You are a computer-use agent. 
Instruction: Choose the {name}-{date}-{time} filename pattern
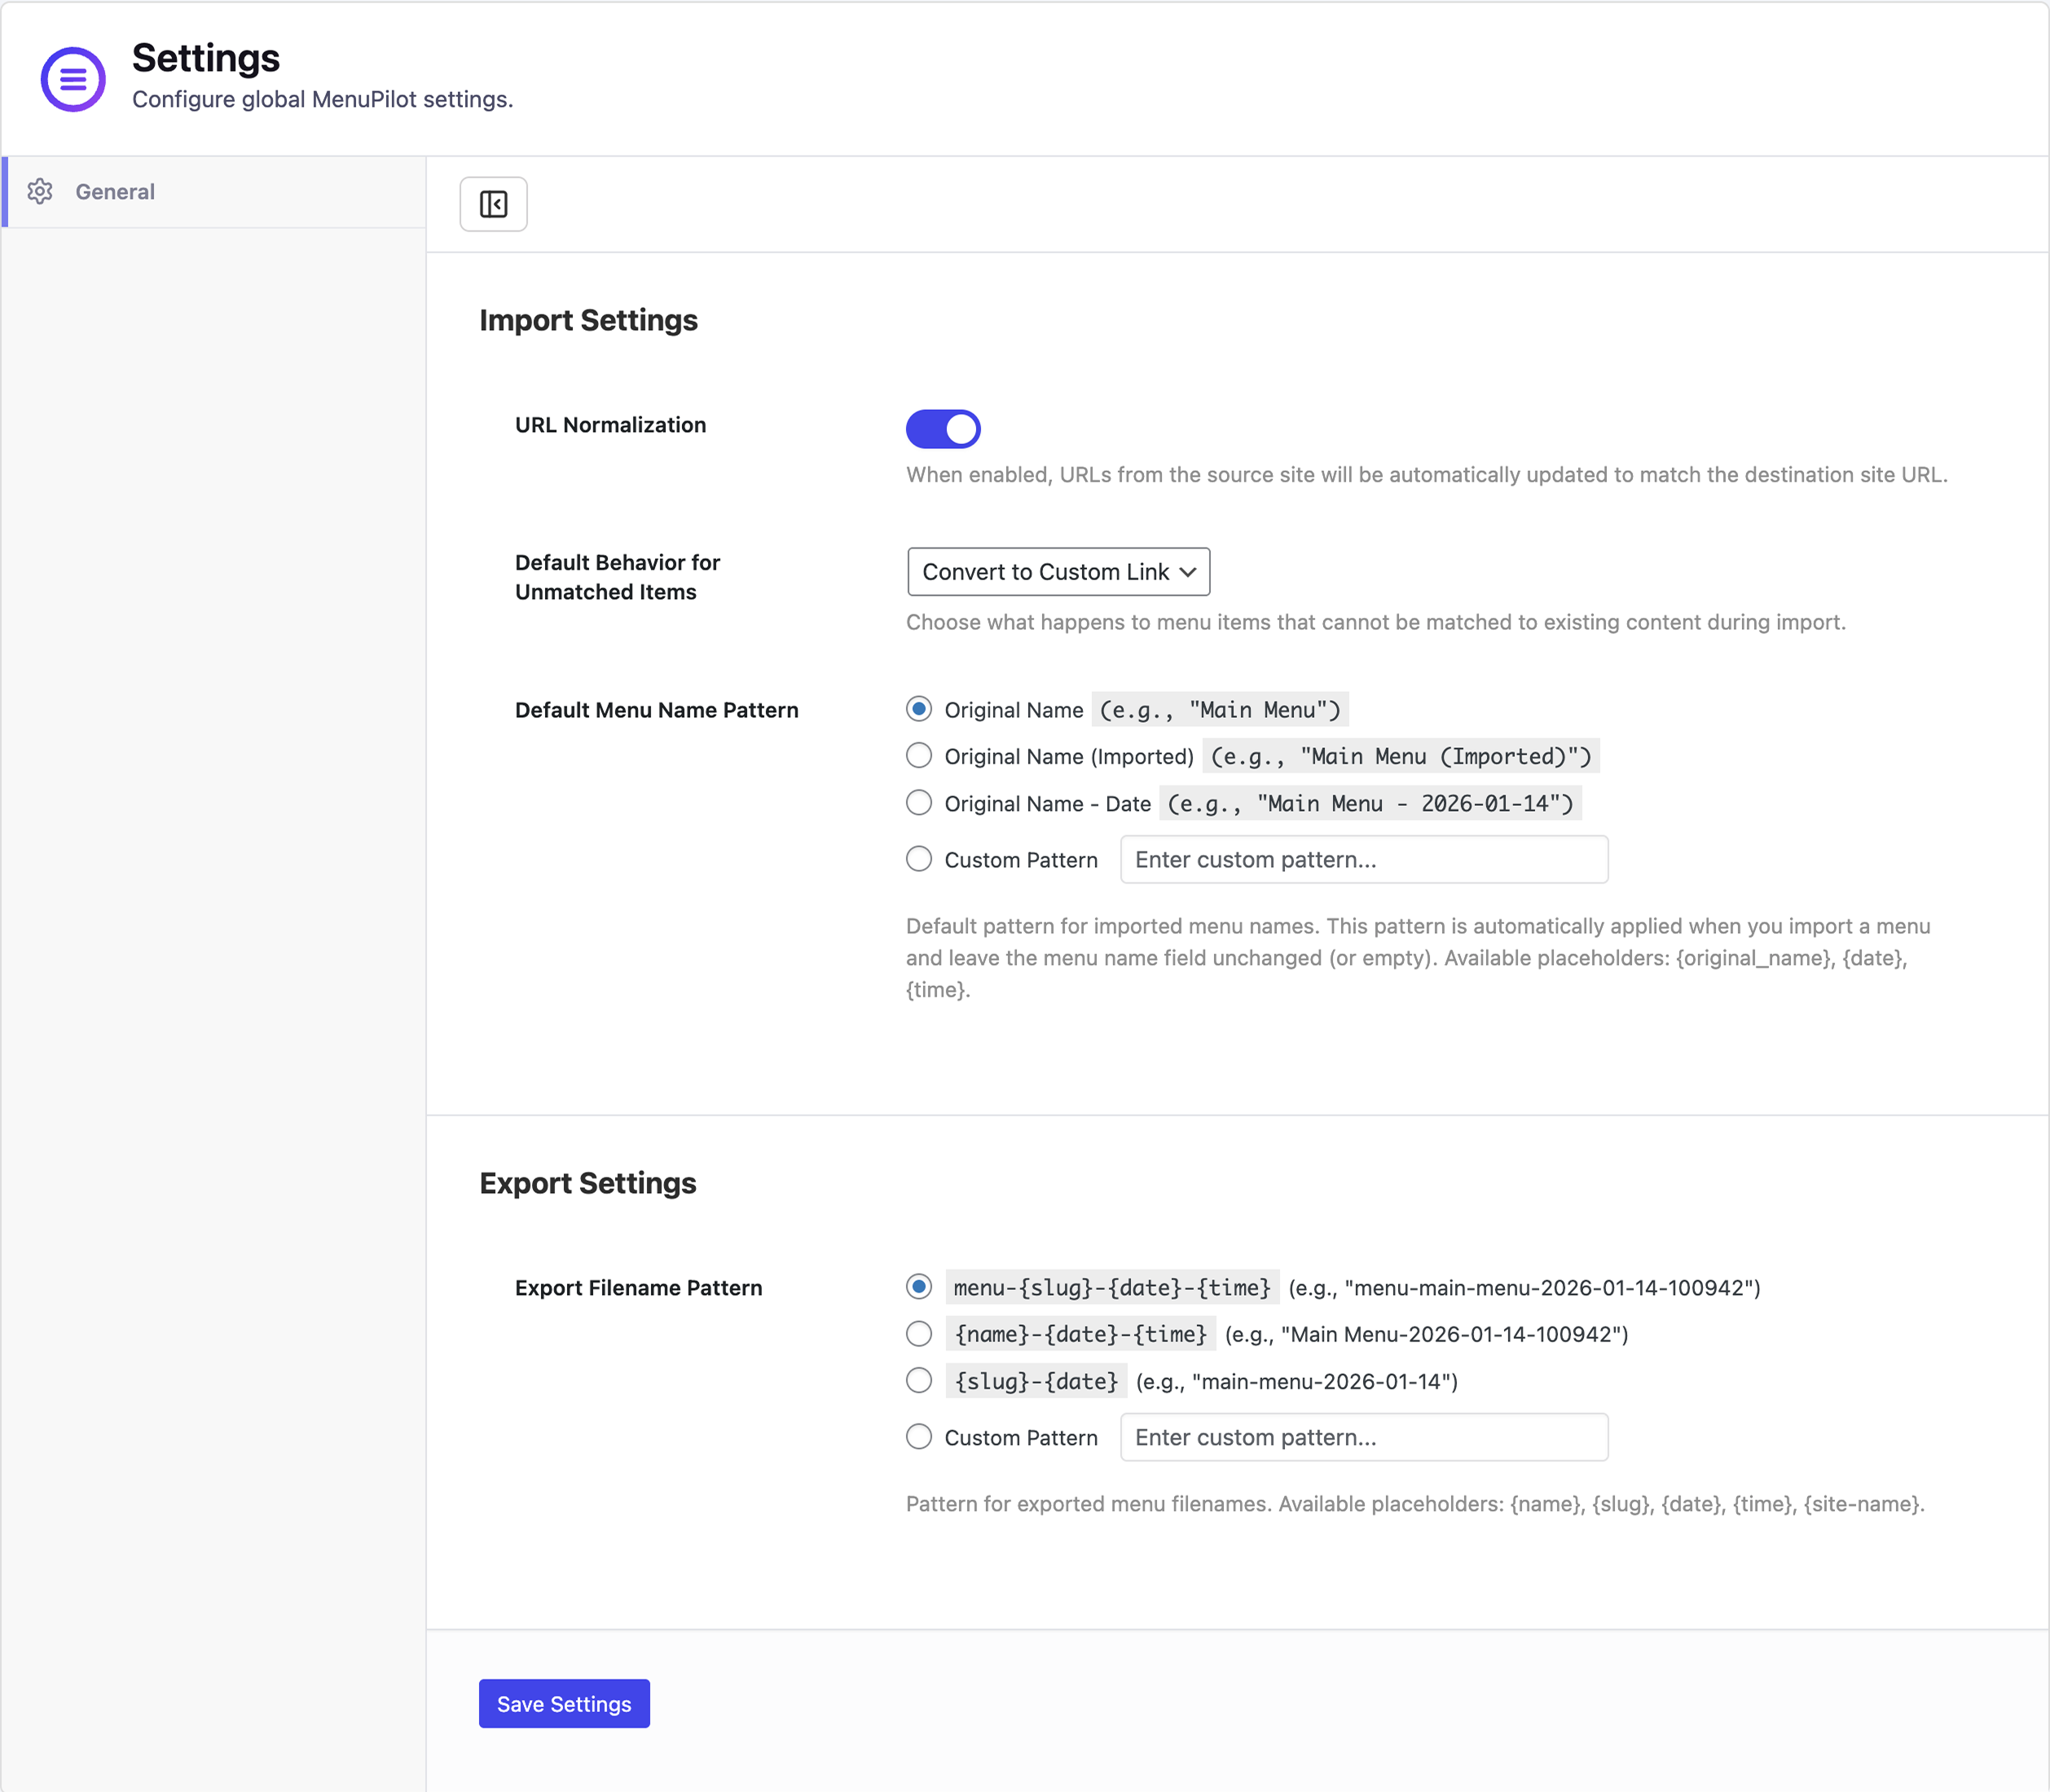click(x=919, y=1333)
